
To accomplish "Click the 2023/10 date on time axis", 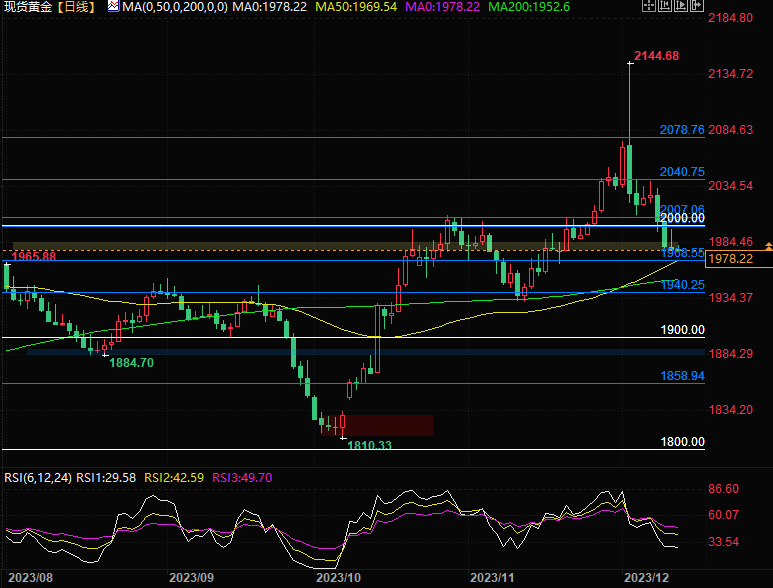I will (x=337, y=578).
